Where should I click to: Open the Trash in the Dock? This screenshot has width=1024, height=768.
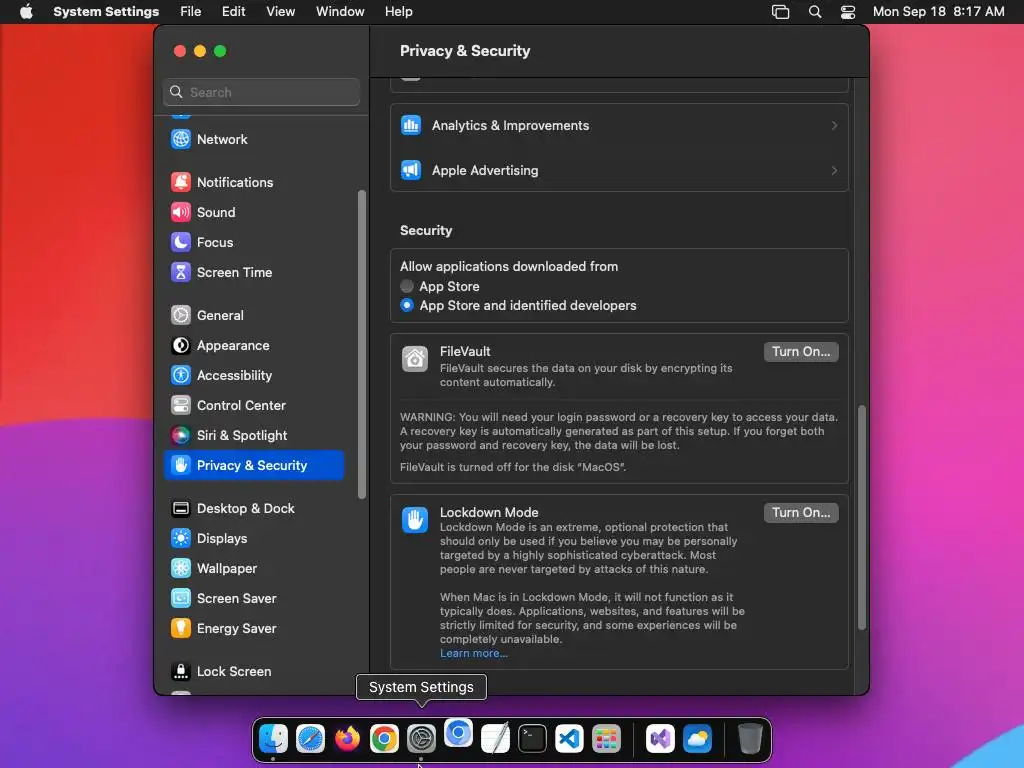tap(750, 739)
